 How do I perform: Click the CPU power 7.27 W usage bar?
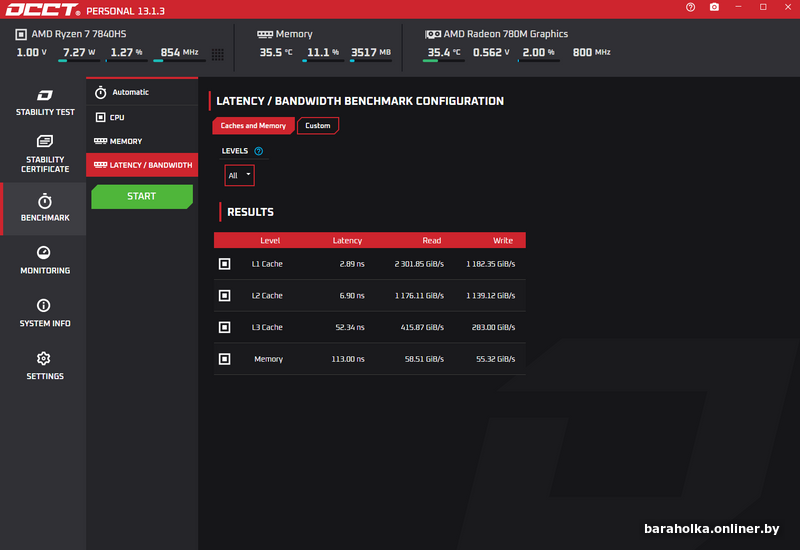[79, 61]
